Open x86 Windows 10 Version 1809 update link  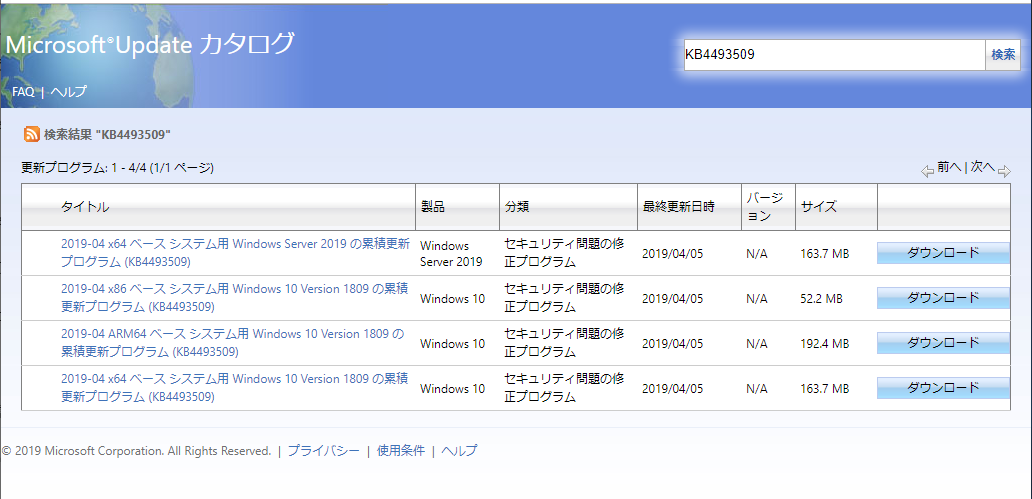point(234,298)
